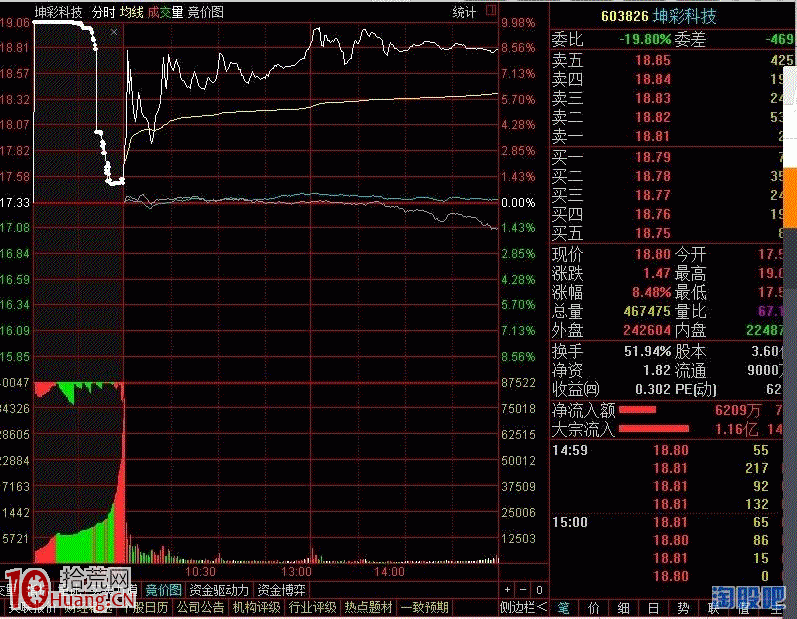Image resolution: width=797 pixels, height=619 pixels.
Task: Click the 大宗流入 amount 1.16亿
Action: (737, 429)
